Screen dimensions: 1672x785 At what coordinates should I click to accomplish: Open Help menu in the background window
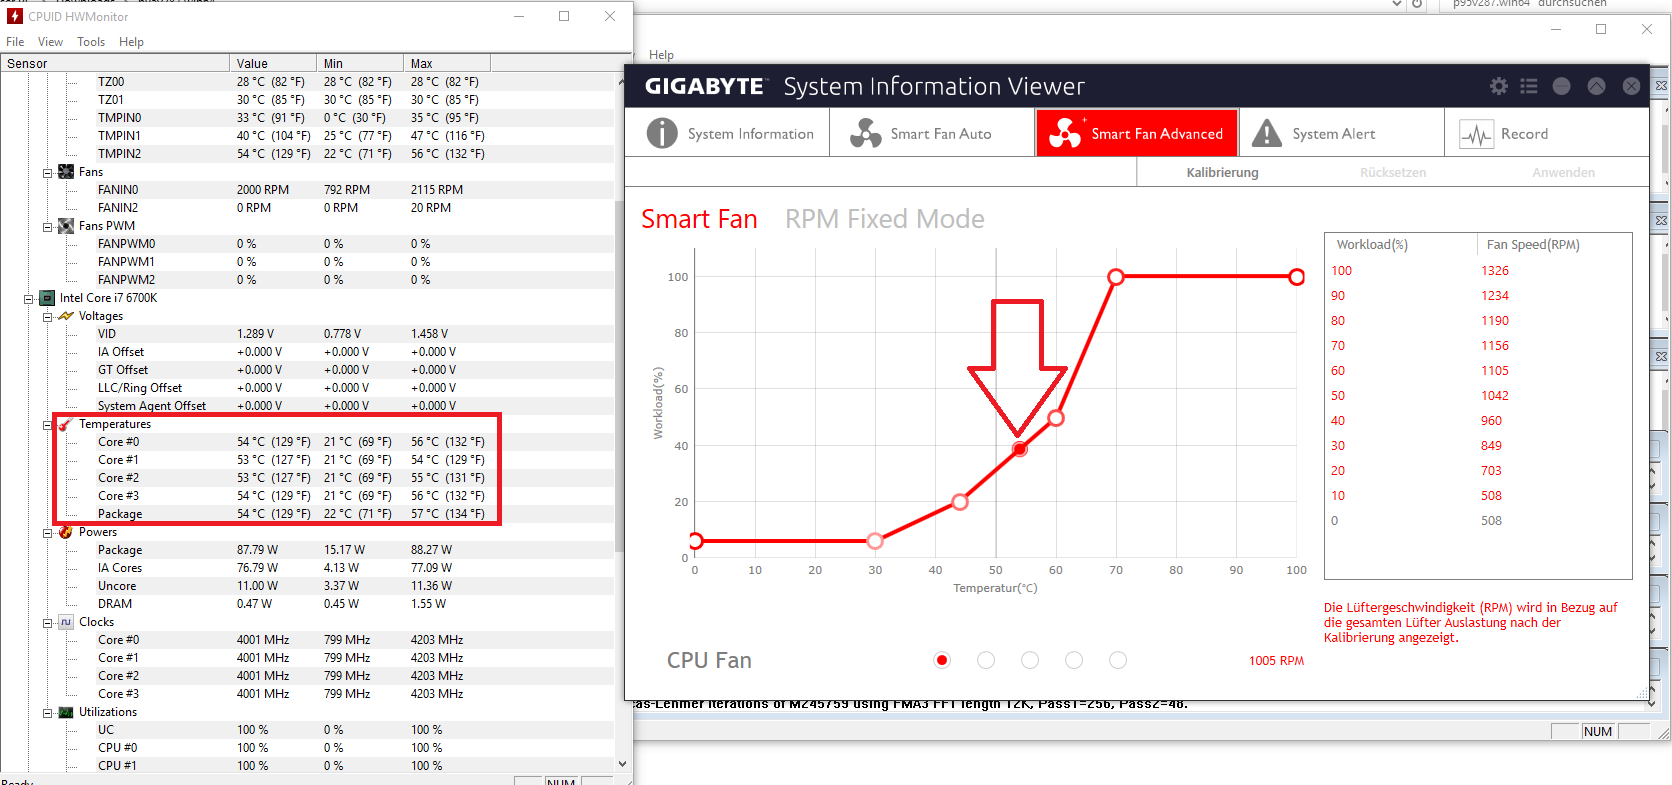pyautogui.click(x=661, y=55)
